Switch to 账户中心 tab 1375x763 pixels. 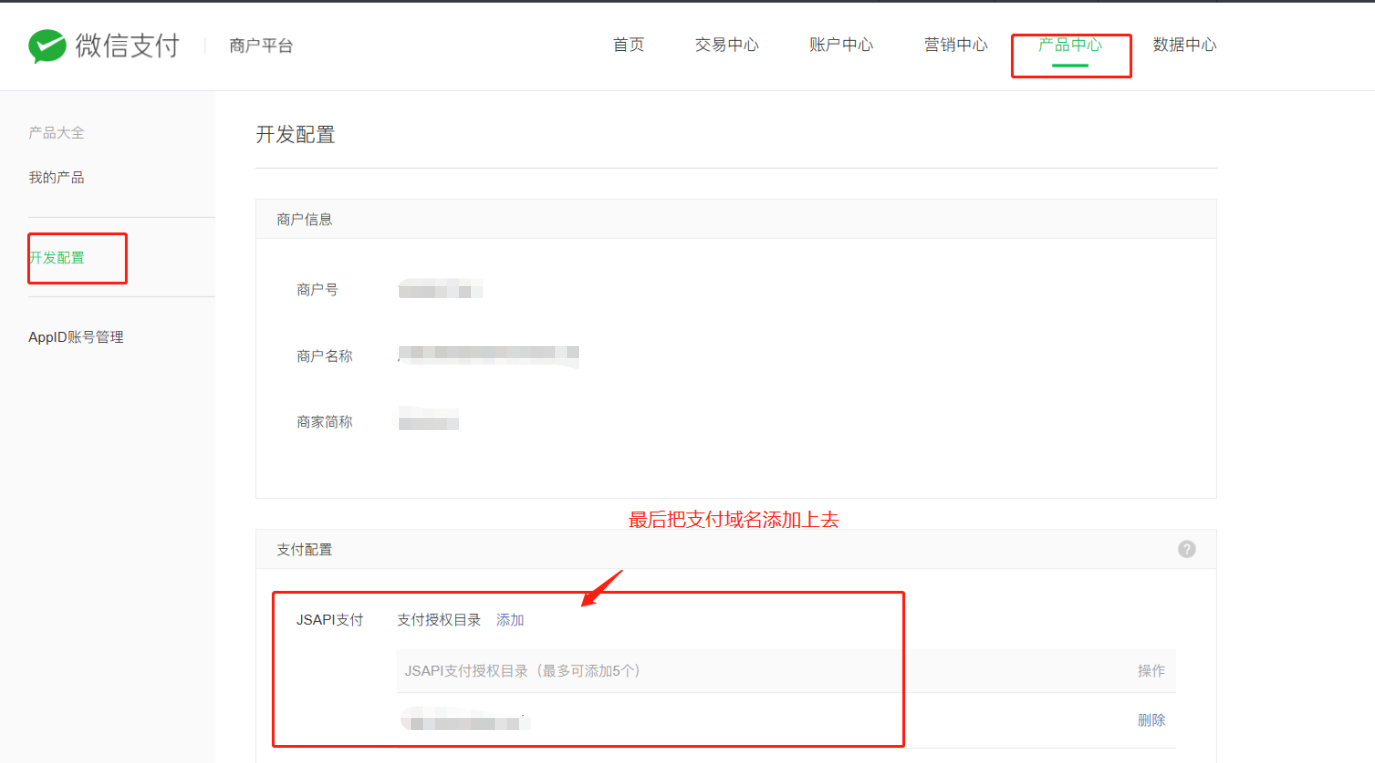click(x=841, y=45)
